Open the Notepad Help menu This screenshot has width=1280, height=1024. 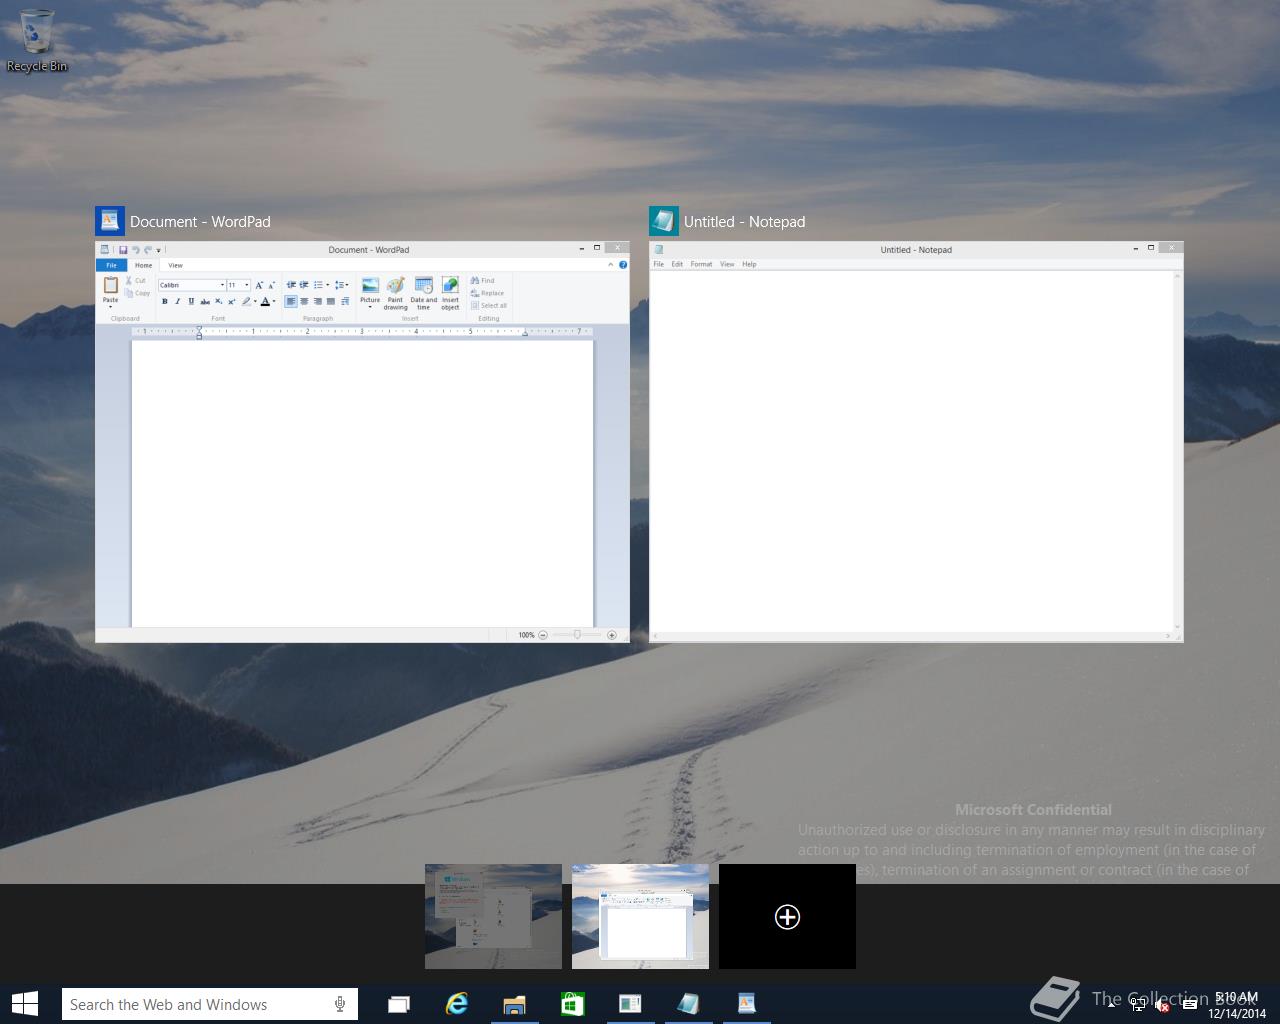749,264
